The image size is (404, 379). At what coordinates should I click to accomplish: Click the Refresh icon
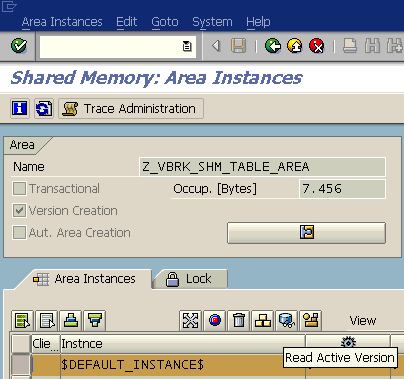click(44, 108)
